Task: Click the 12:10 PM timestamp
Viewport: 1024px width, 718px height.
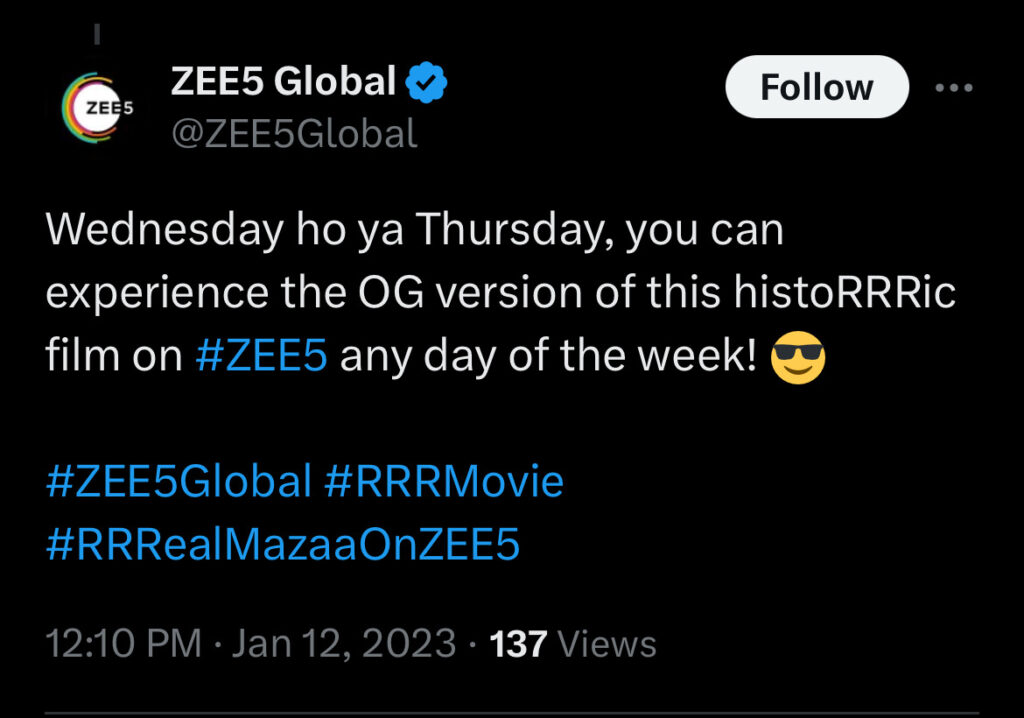Action: pos(124,643)
